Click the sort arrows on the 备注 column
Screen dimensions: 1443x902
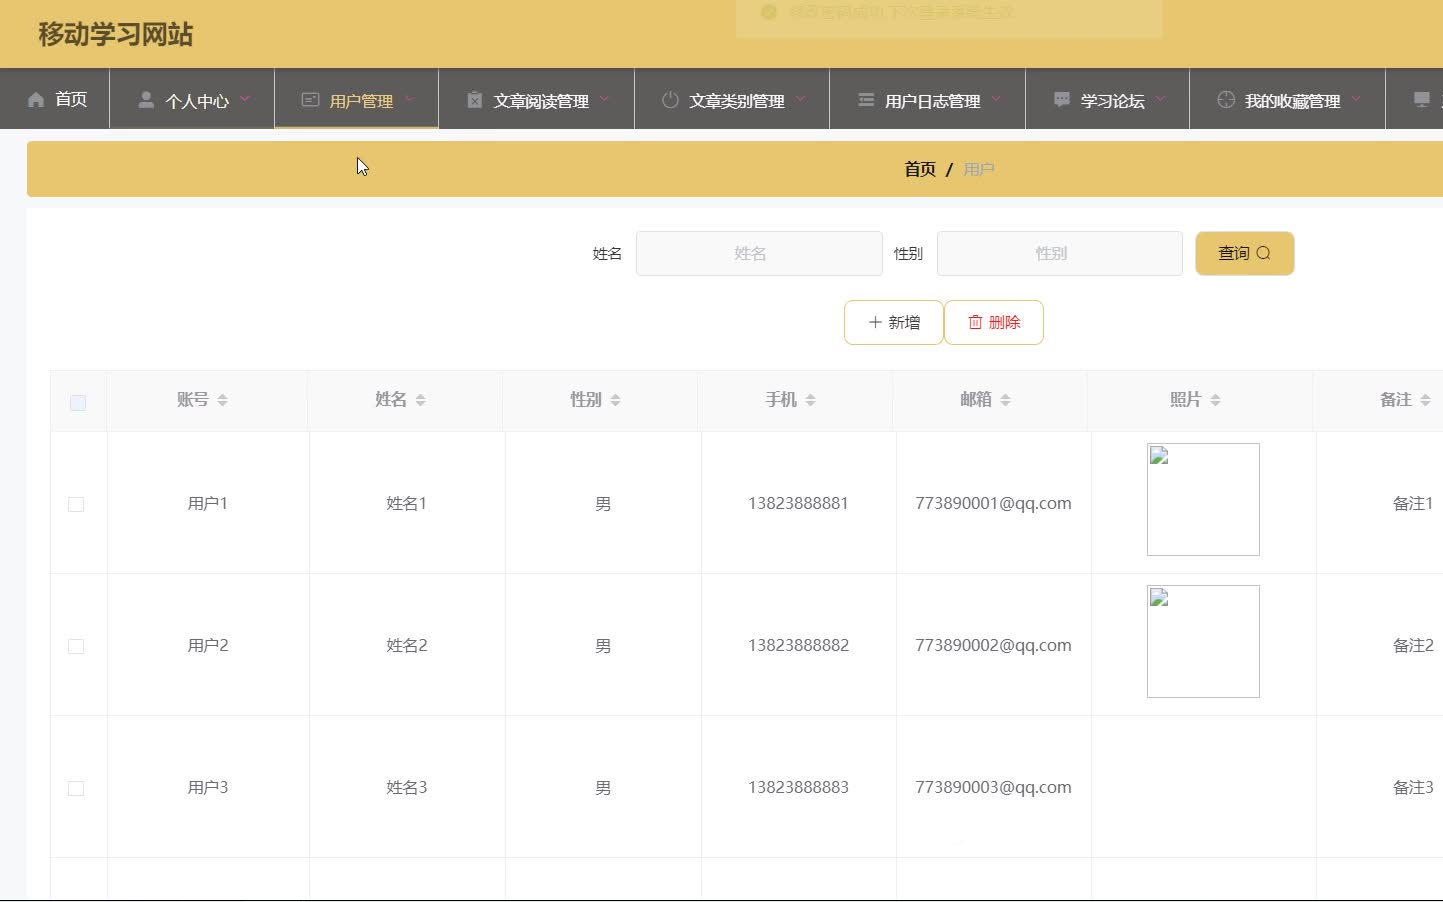coord(1425,400)
